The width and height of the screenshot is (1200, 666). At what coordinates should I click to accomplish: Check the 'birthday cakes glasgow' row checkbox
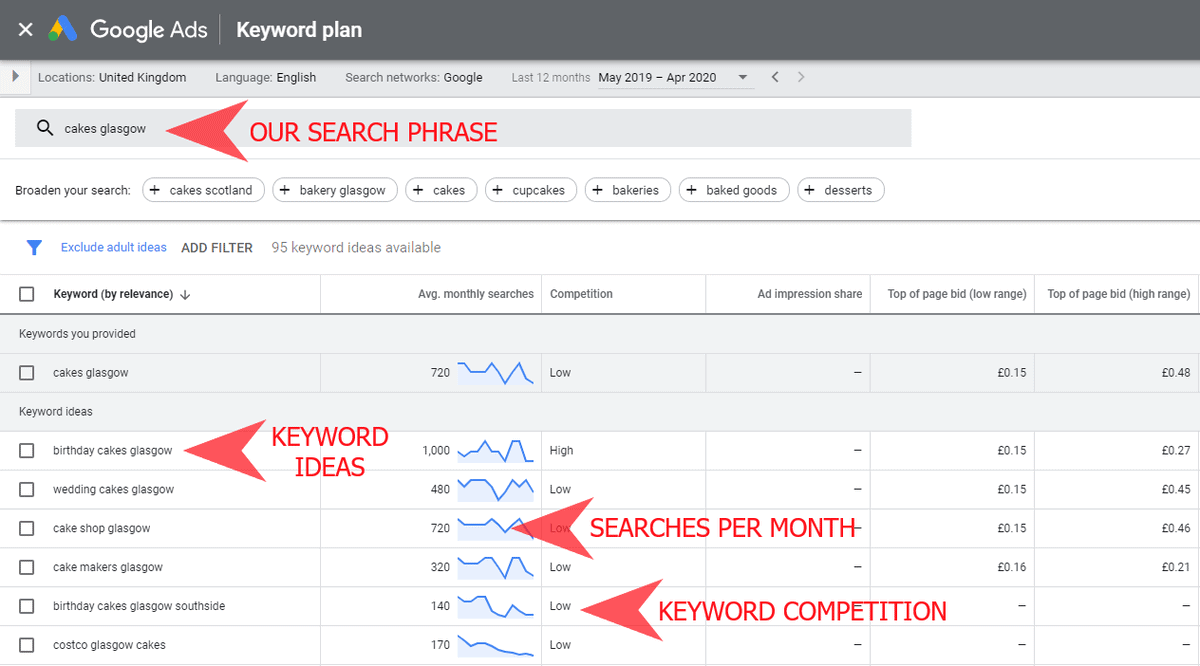click(27, 450)
